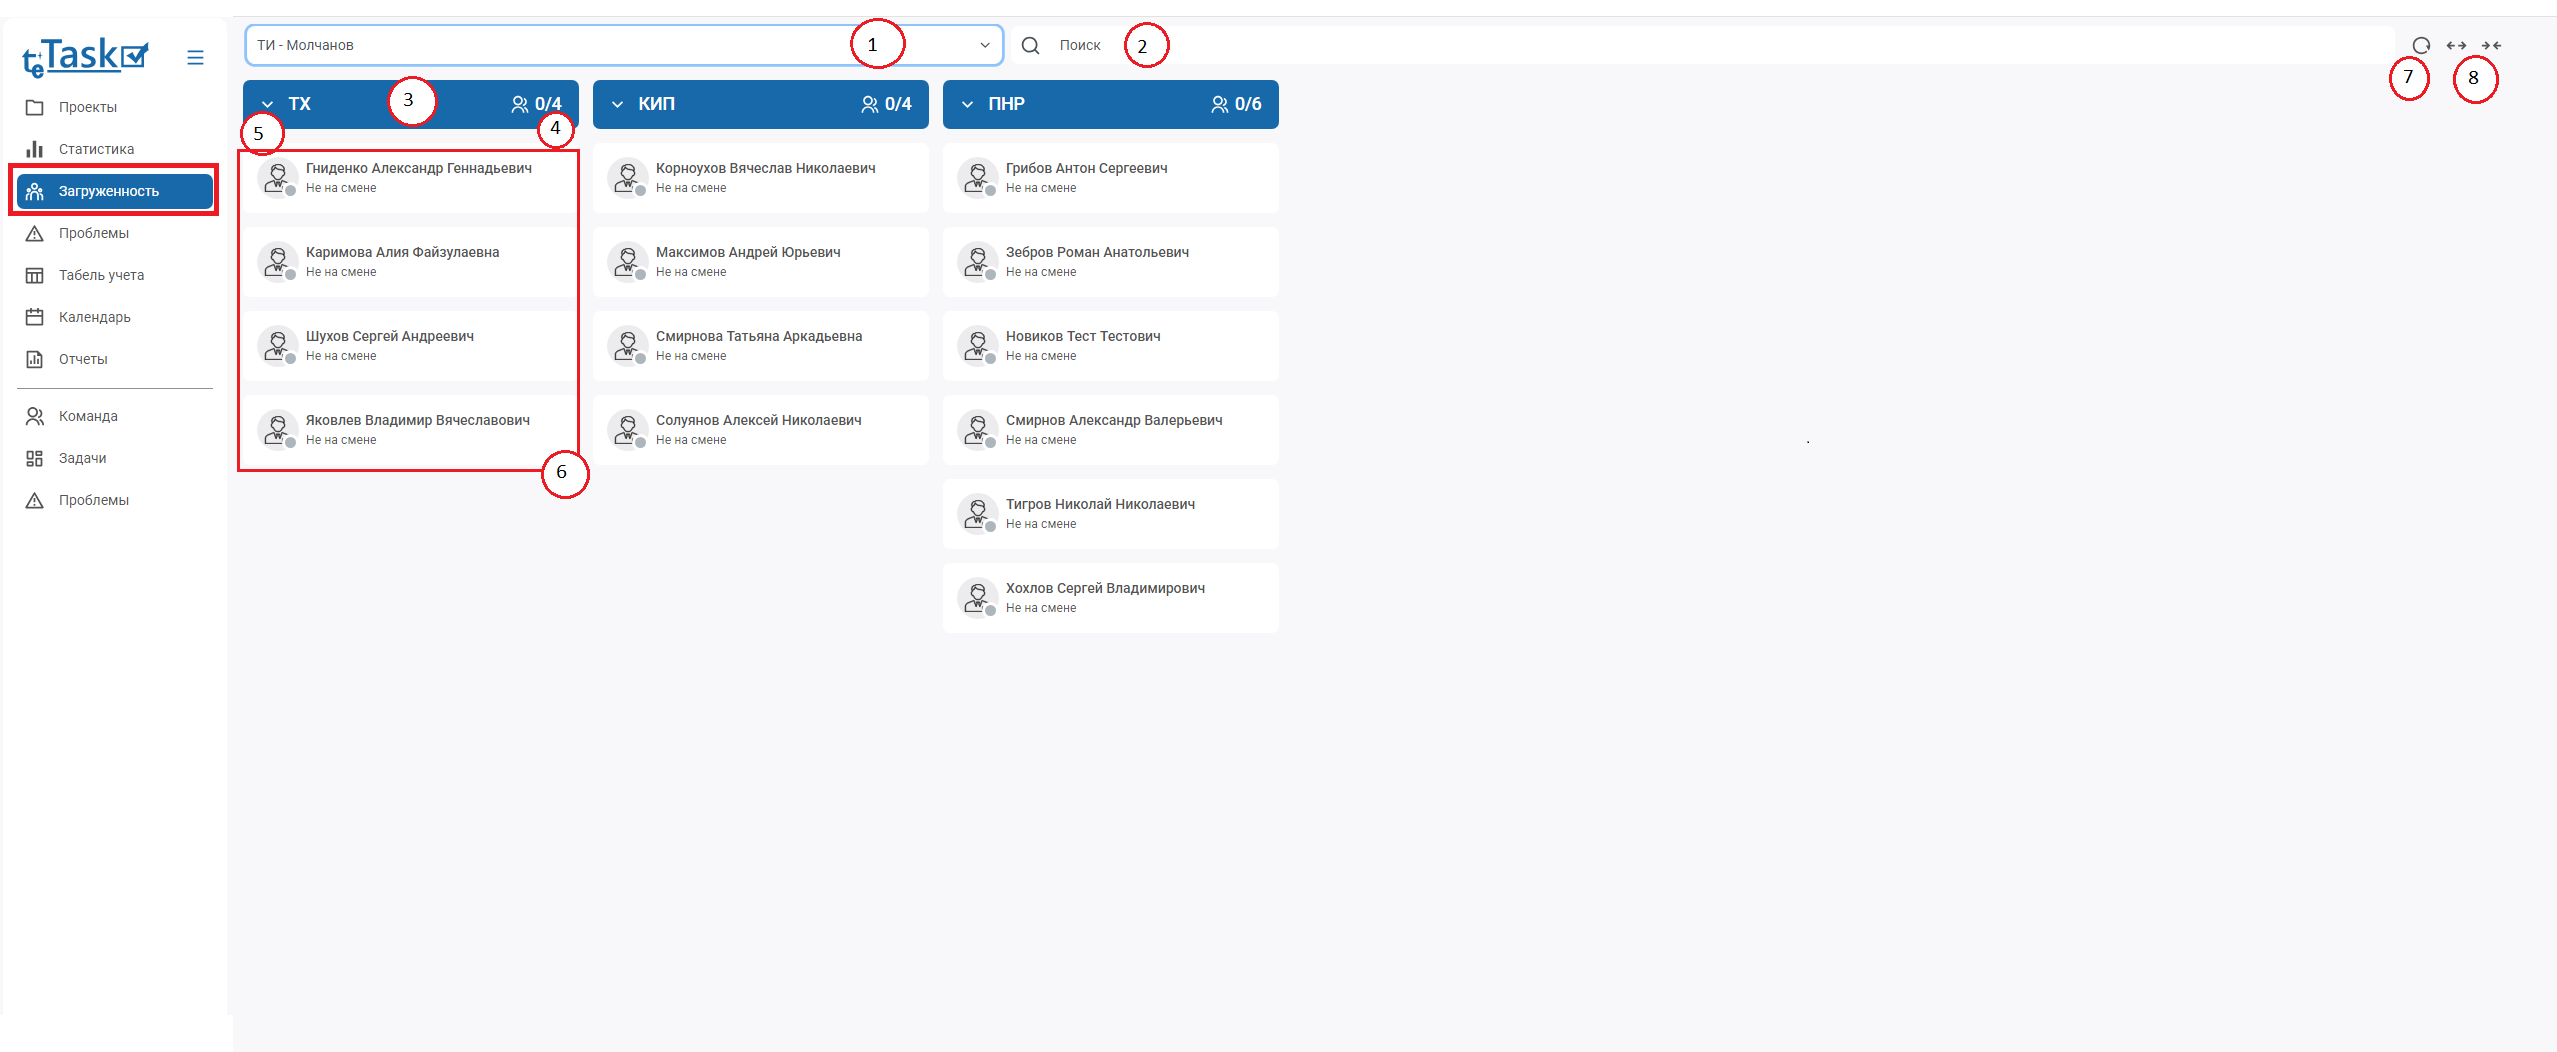Collapse the ТХ column
Viewport: 2557px width, 1052px height.
[267, 104]
